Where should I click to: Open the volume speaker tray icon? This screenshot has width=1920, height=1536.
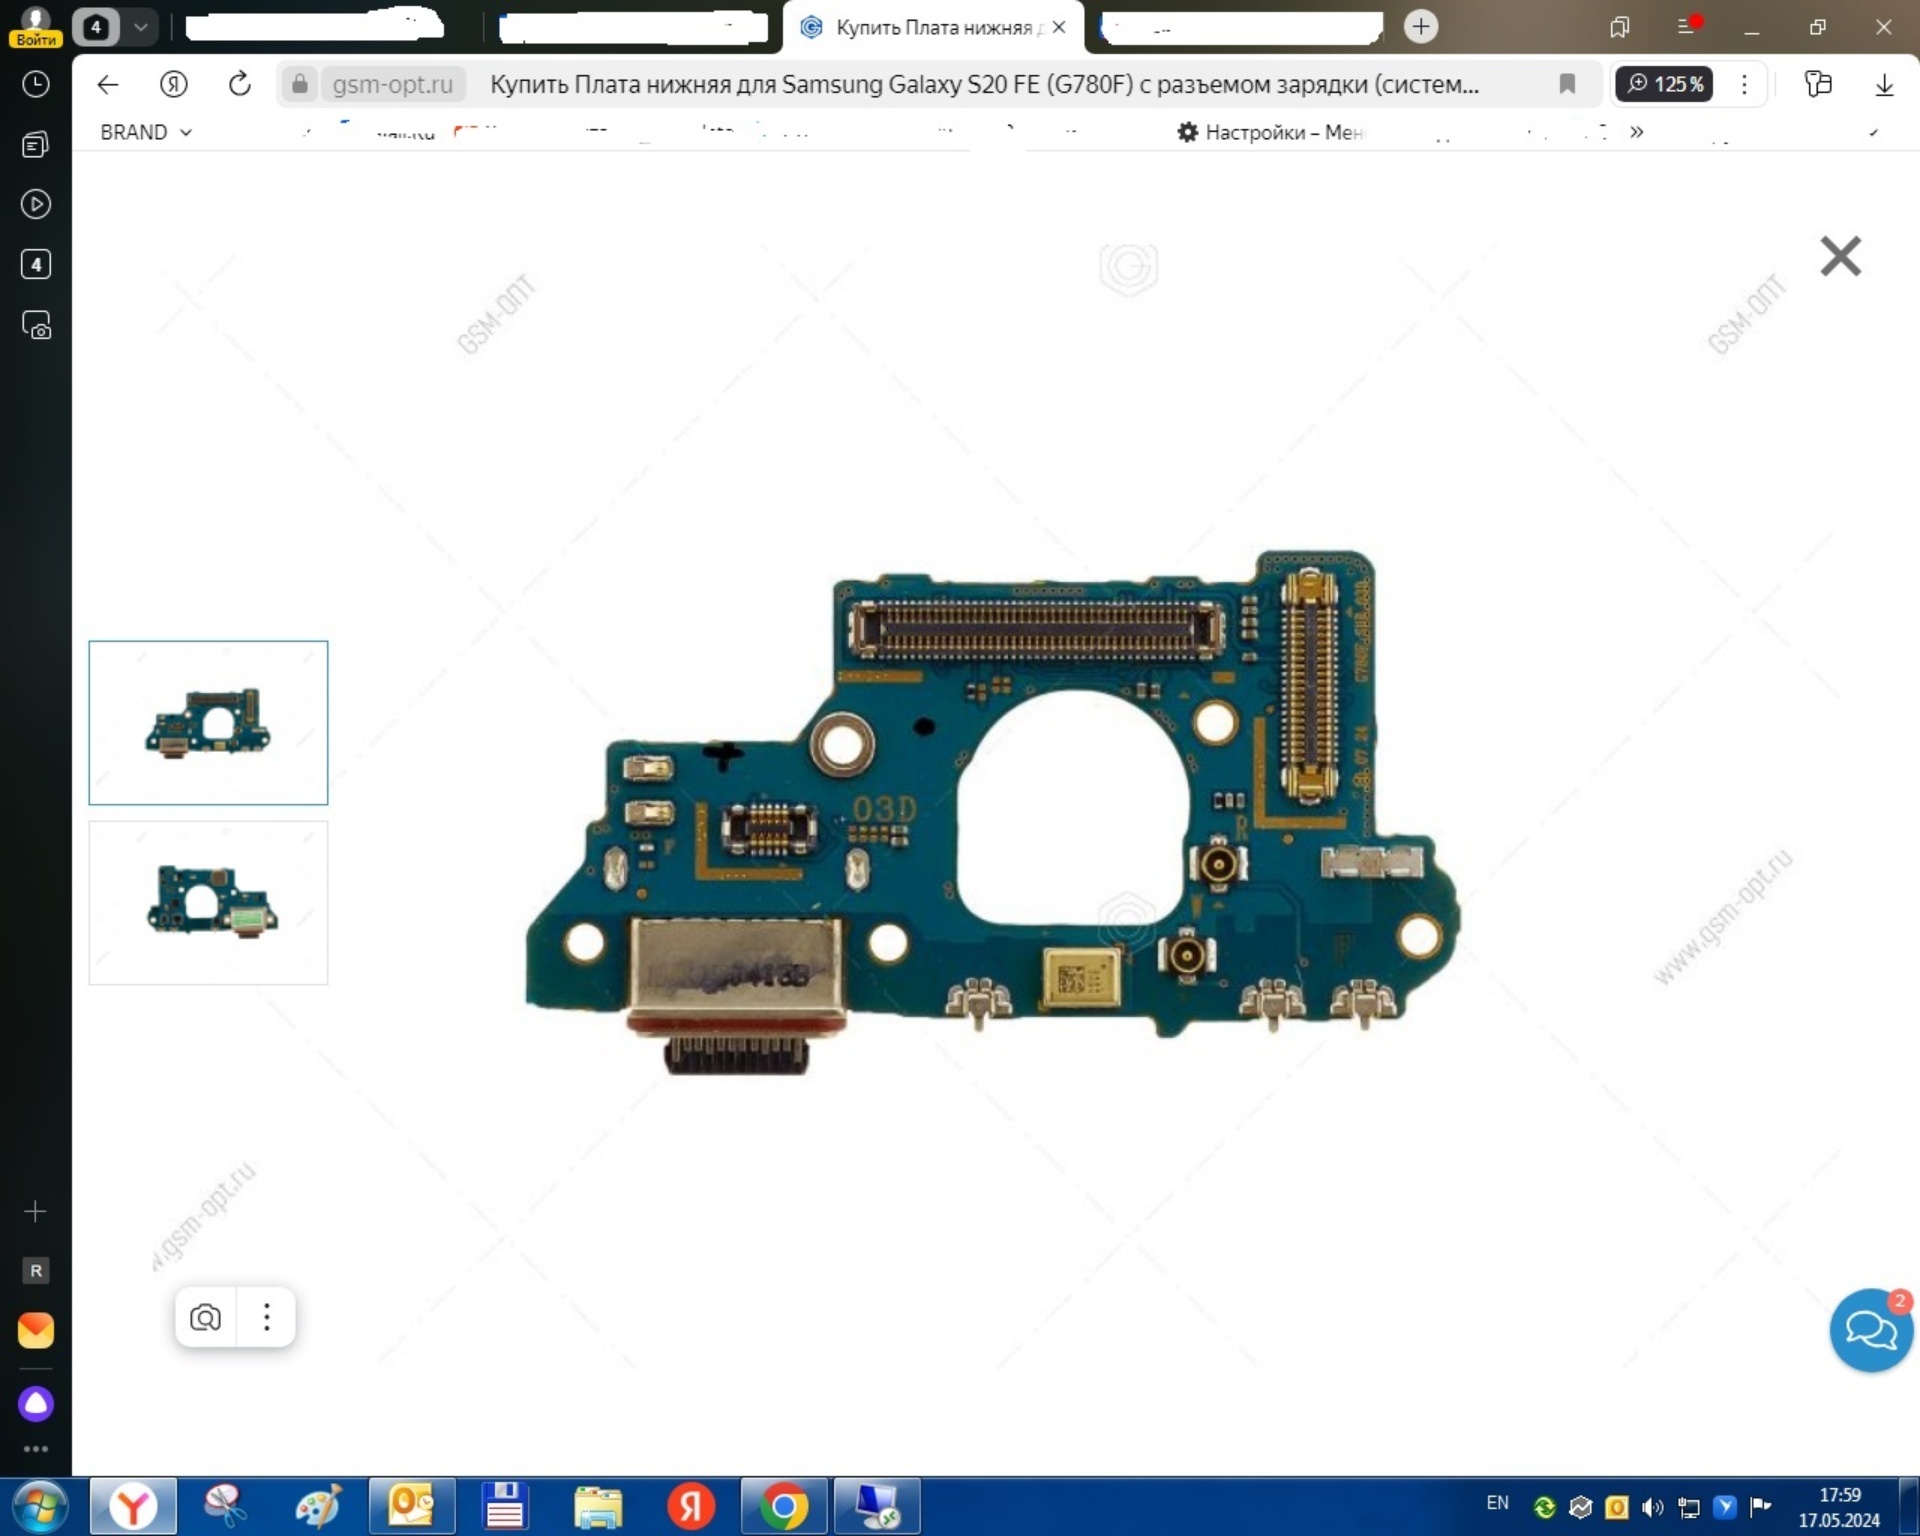click(1652, 1507)
